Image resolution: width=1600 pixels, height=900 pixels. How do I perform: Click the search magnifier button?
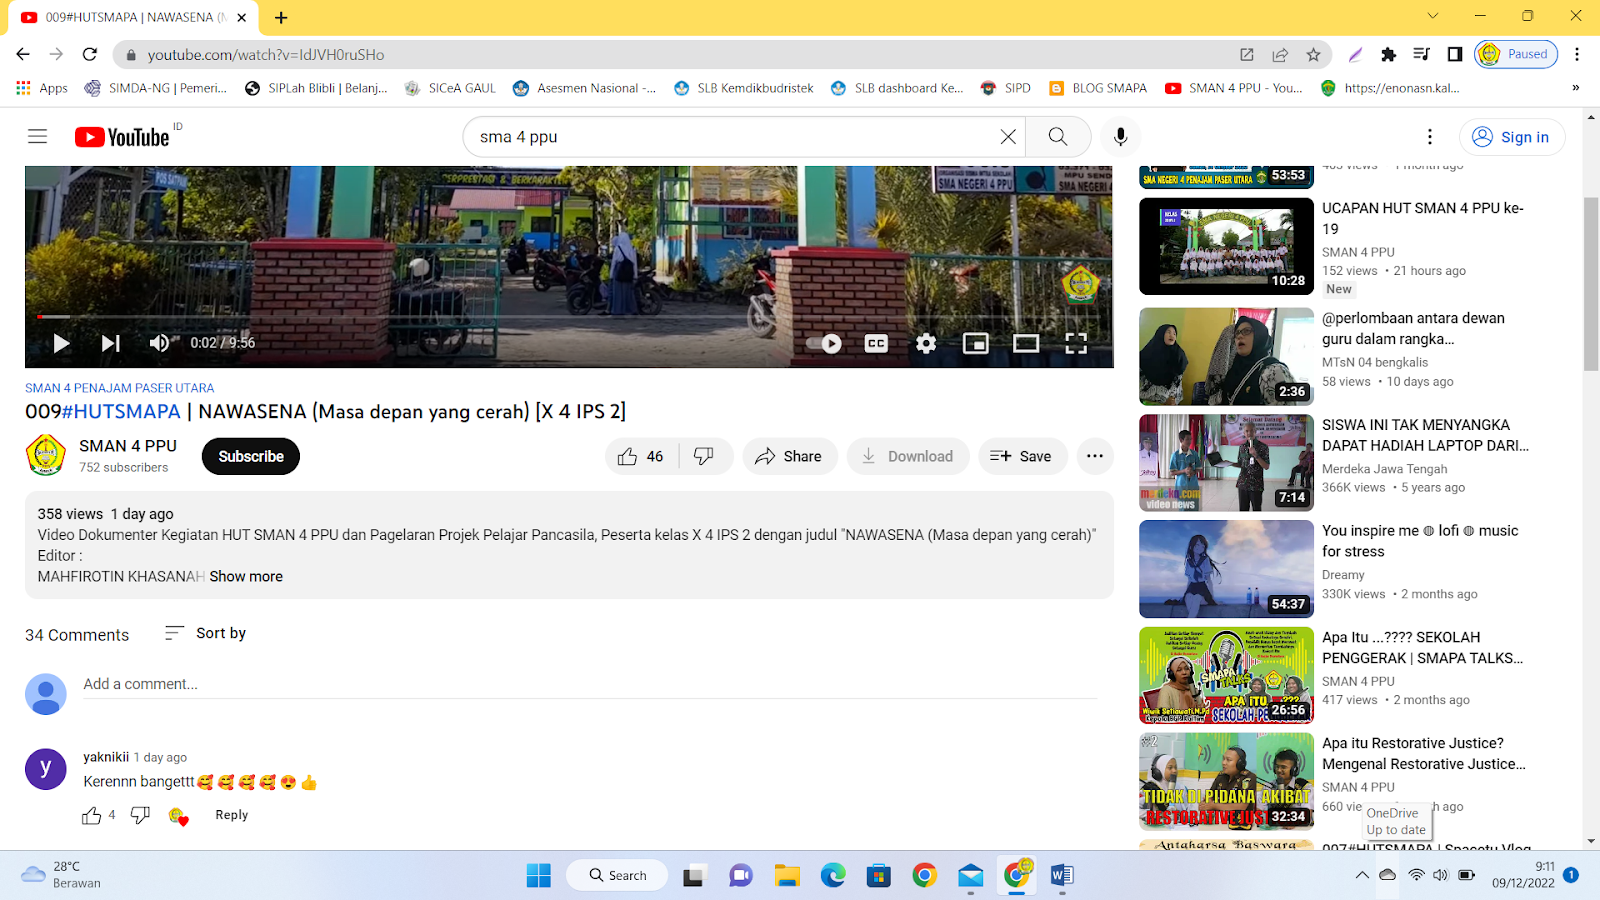(1058, 137)
